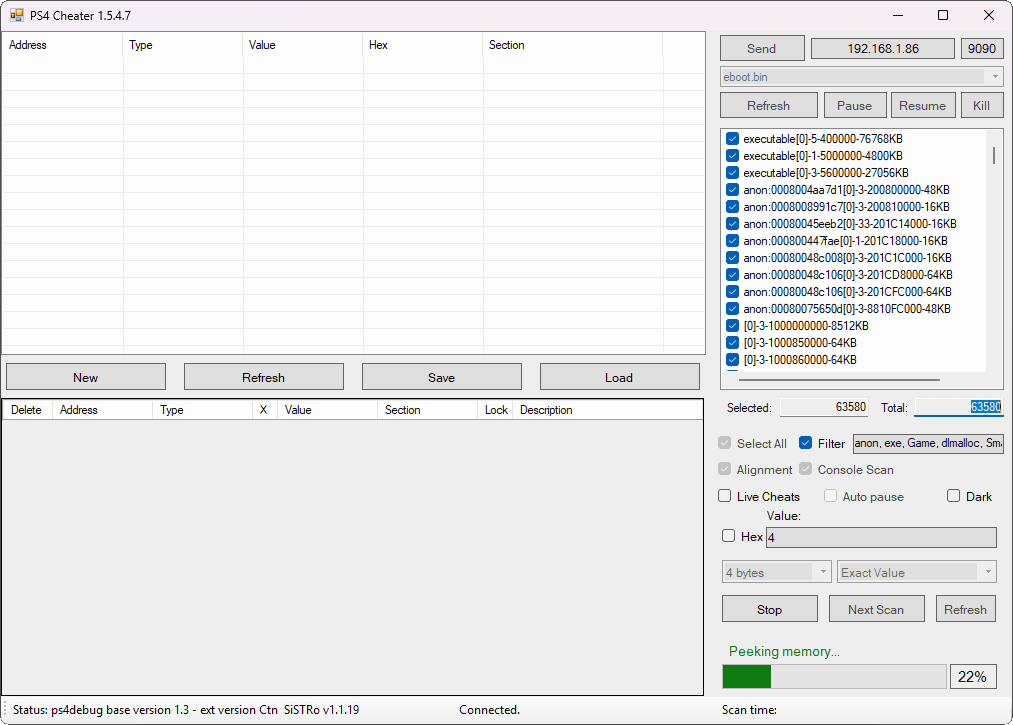Tick the Hex checkbox
Viewport: 1013px width, 725px height.
point(729,536)
